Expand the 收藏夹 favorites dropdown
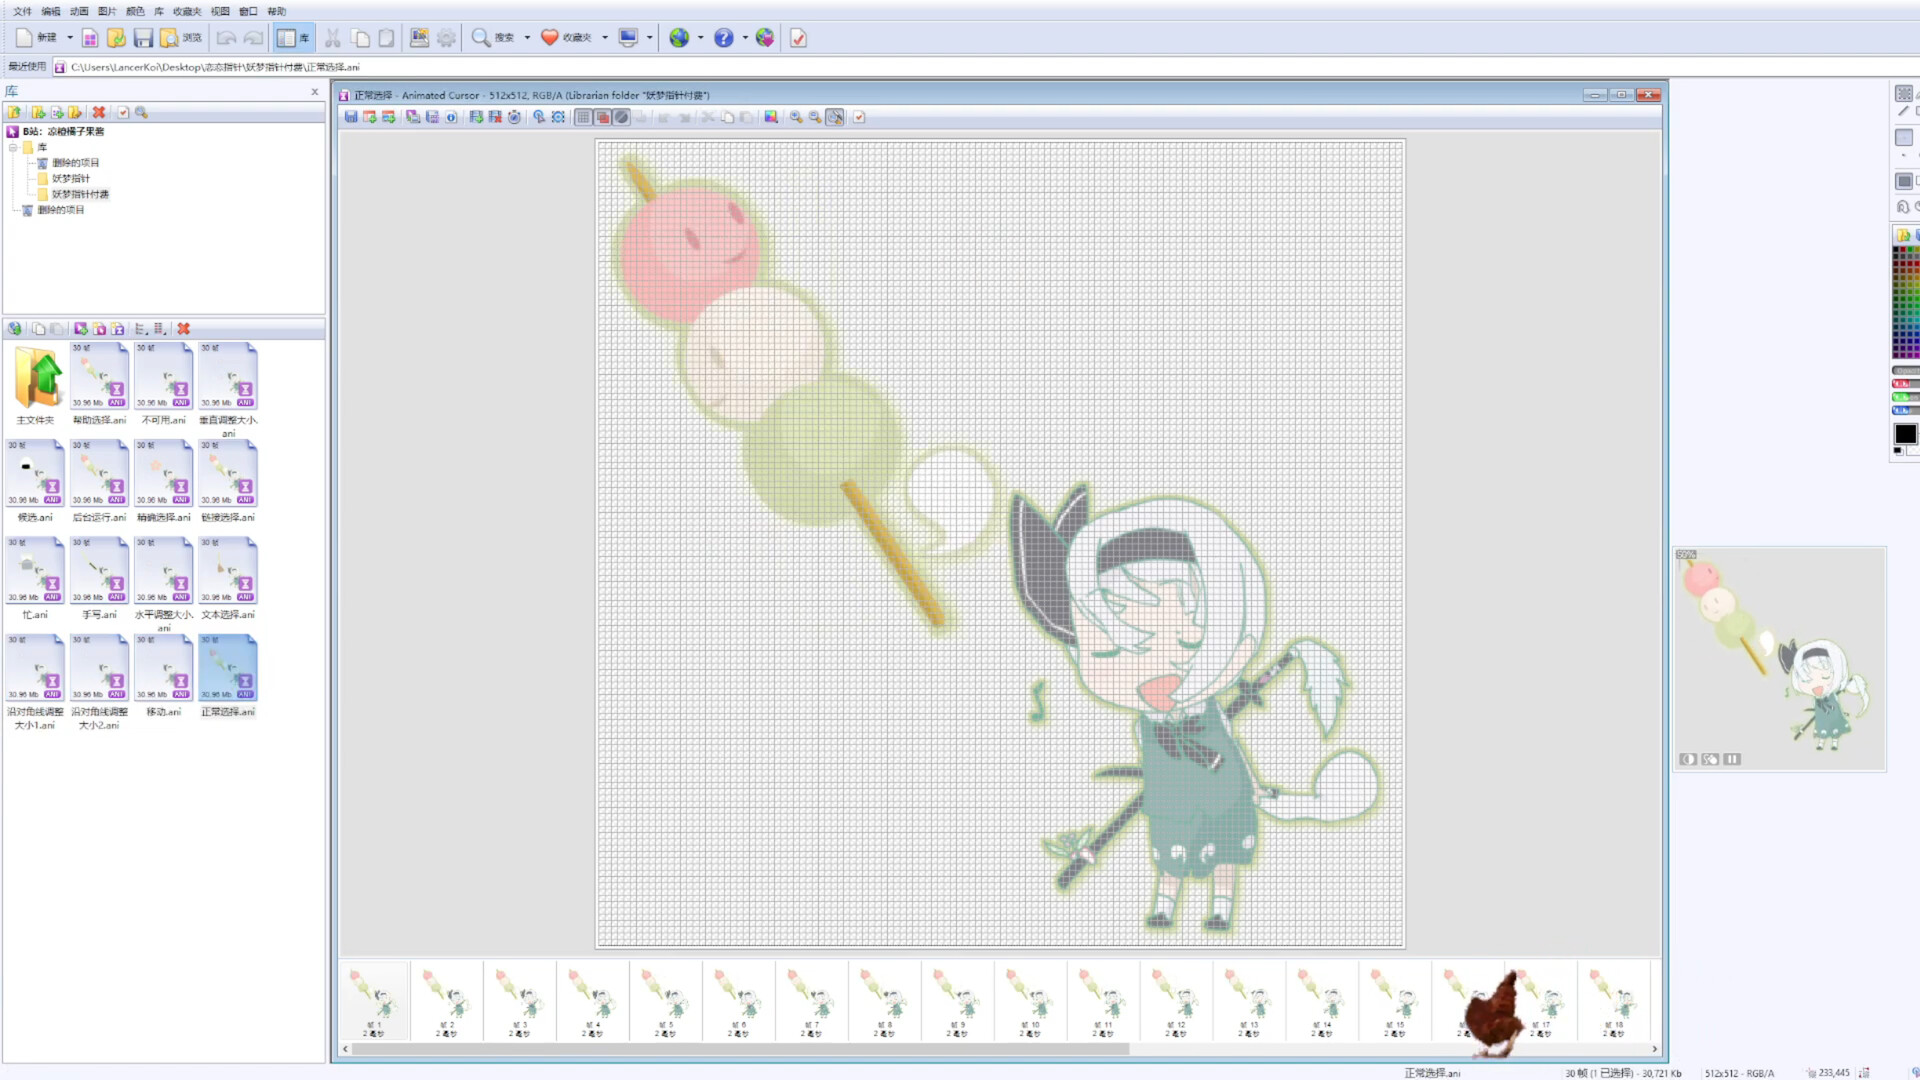1920x1080 pixels. (605, 37)
